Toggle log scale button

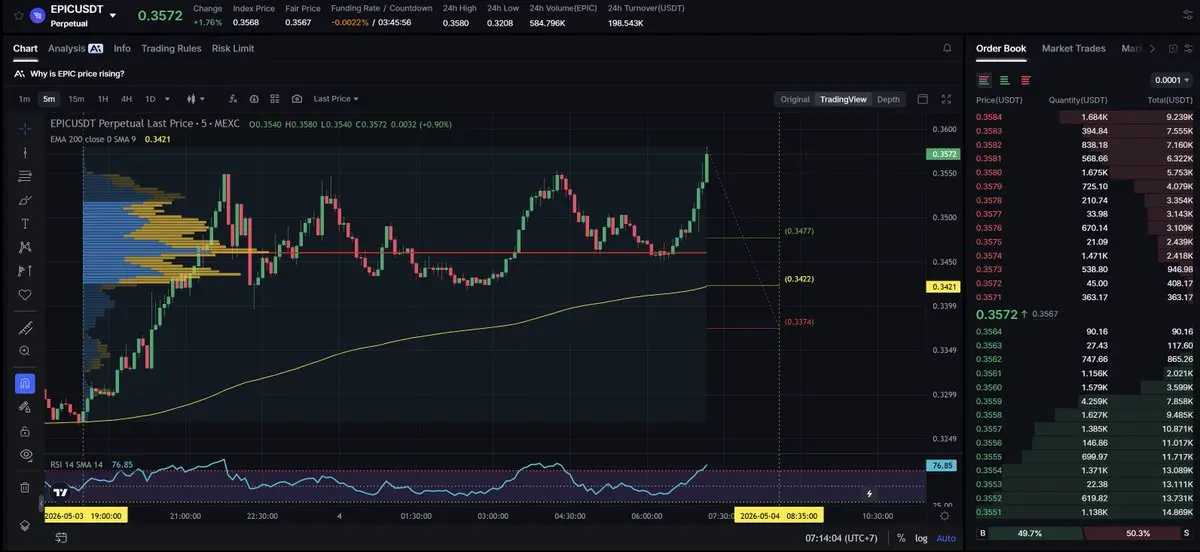point(921,538)
